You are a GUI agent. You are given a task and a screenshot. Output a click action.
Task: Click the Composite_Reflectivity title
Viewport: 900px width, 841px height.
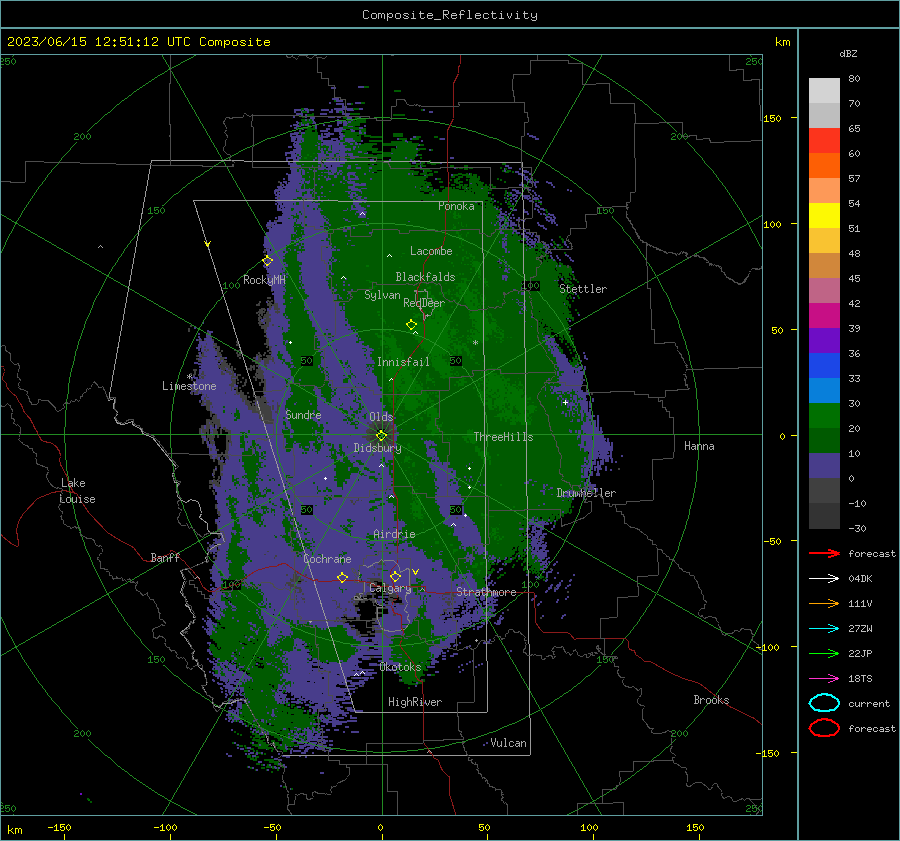[450, 15]
